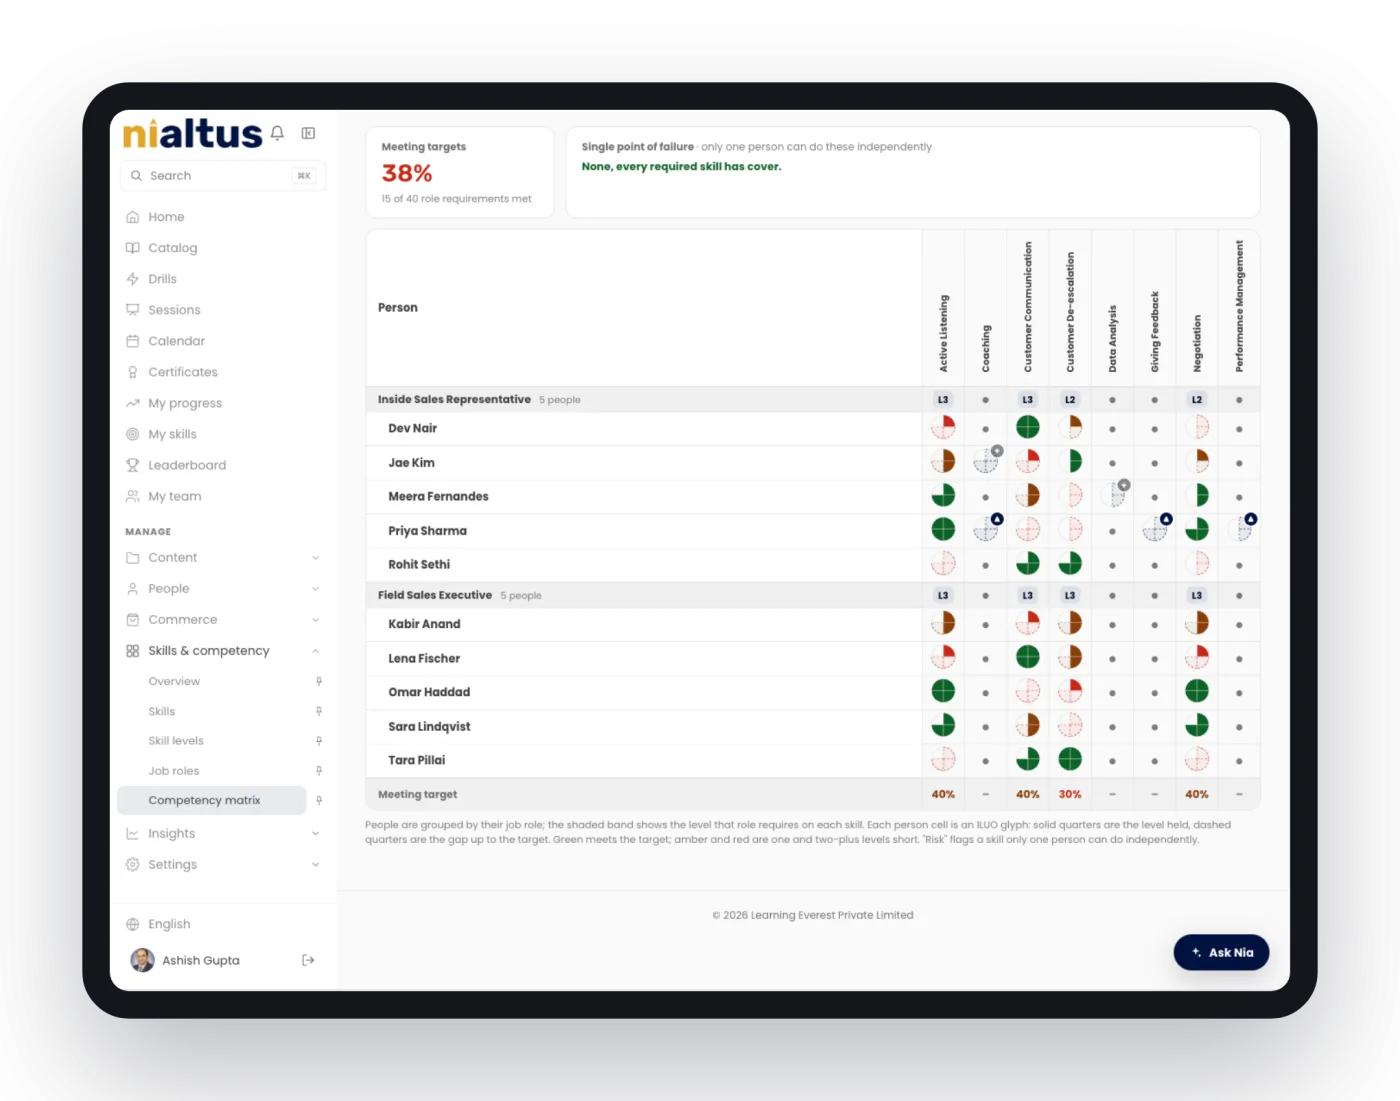Click Priya Sharma's Active Listening glyph
Screen dimensions: 1400x1101
coord(943,530)
